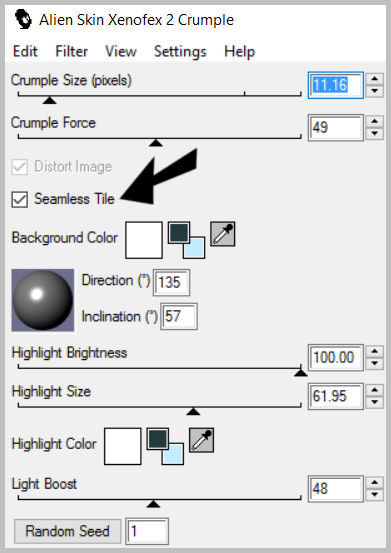Click the Direction degrees input field
This screenshot has width=391, height=553.
point(171,282)
